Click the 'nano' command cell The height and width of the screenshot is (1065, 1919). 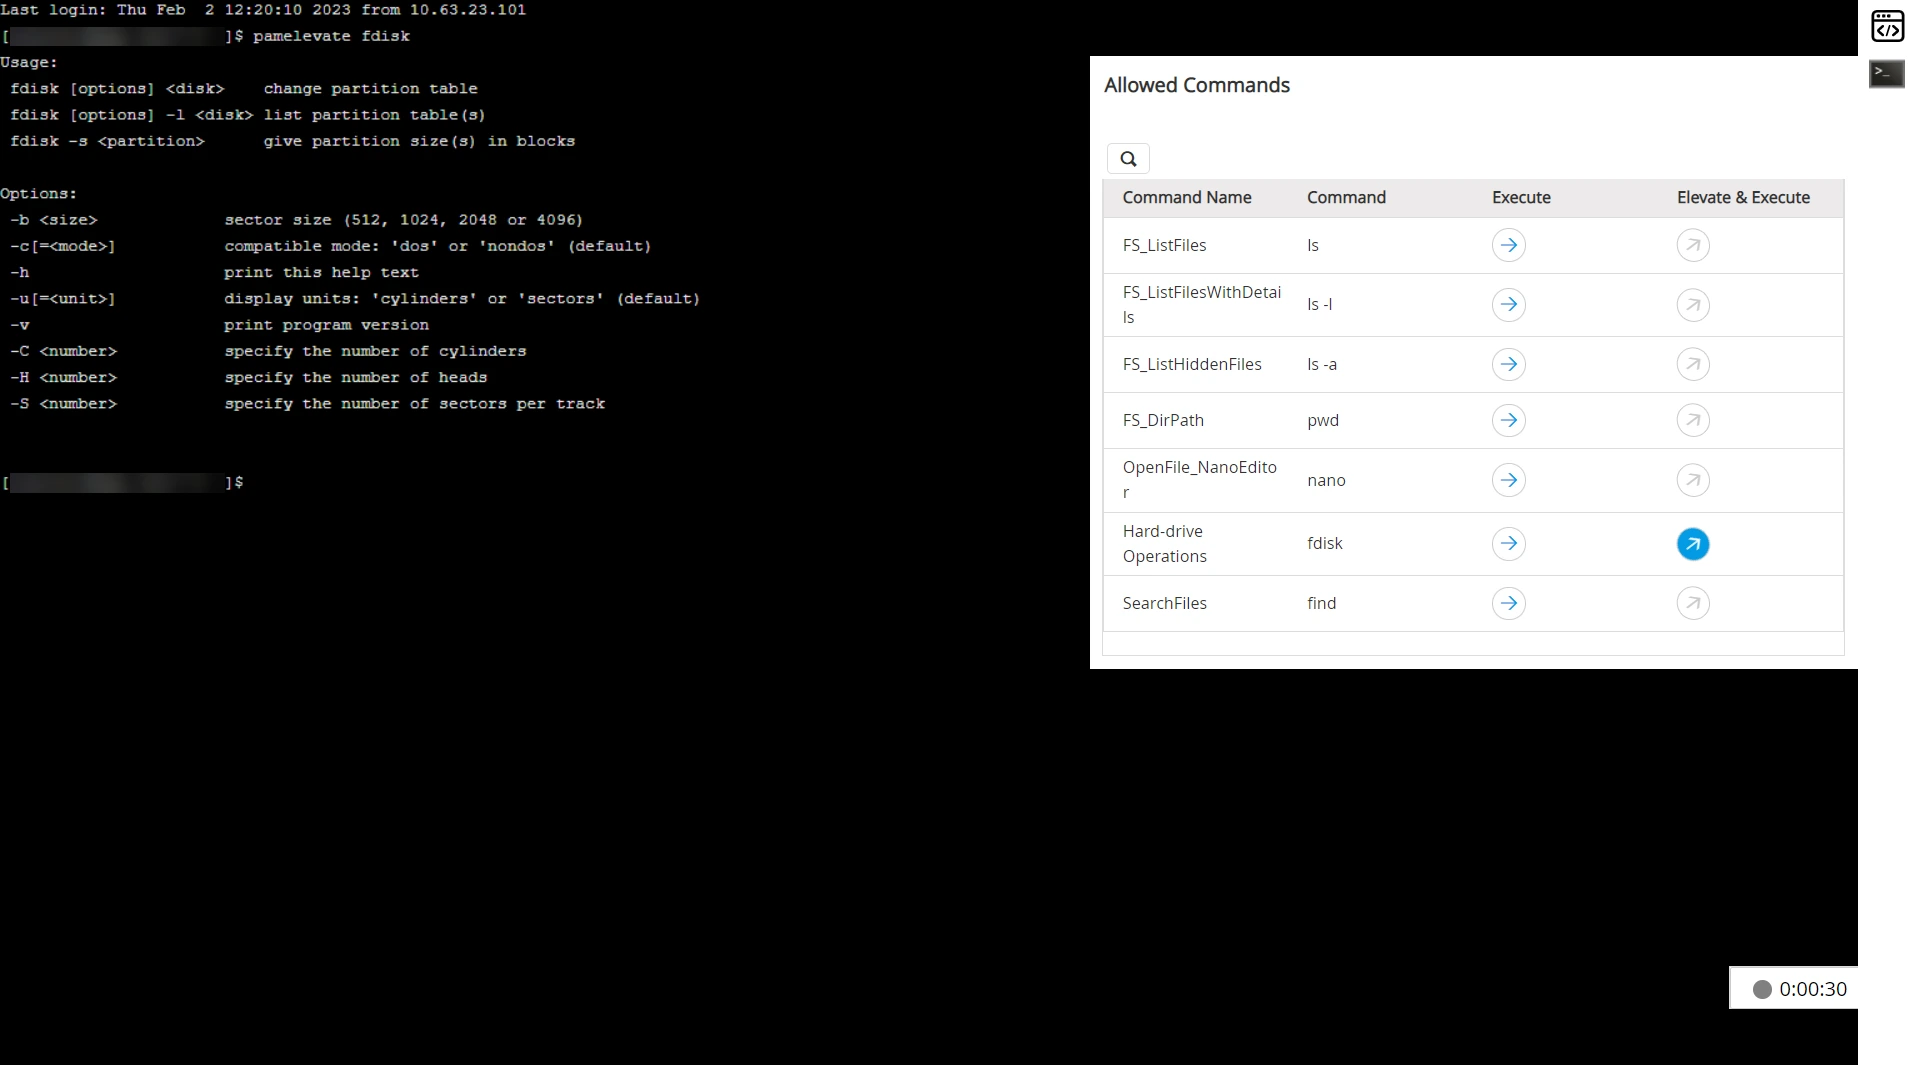1326,480
